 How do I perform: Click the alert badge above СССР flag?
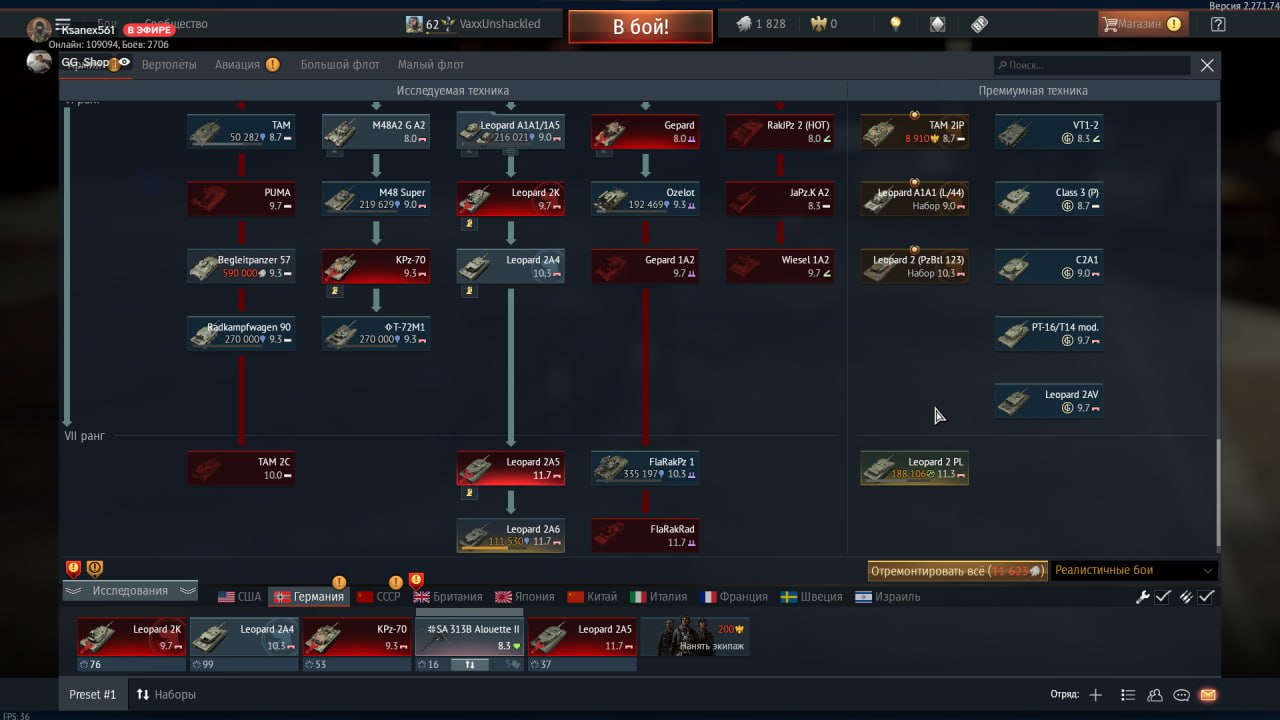pos(395,582)
